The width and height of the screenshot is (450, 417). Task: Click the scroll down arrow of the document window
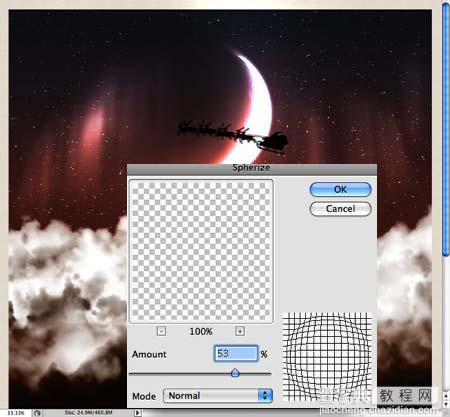(446, 404)
